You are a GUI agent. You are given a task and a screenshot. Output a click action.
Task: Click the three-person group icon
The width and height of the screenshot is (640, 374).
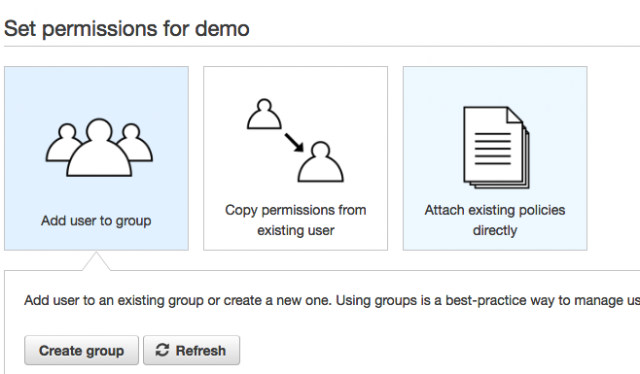click(99, 147)
